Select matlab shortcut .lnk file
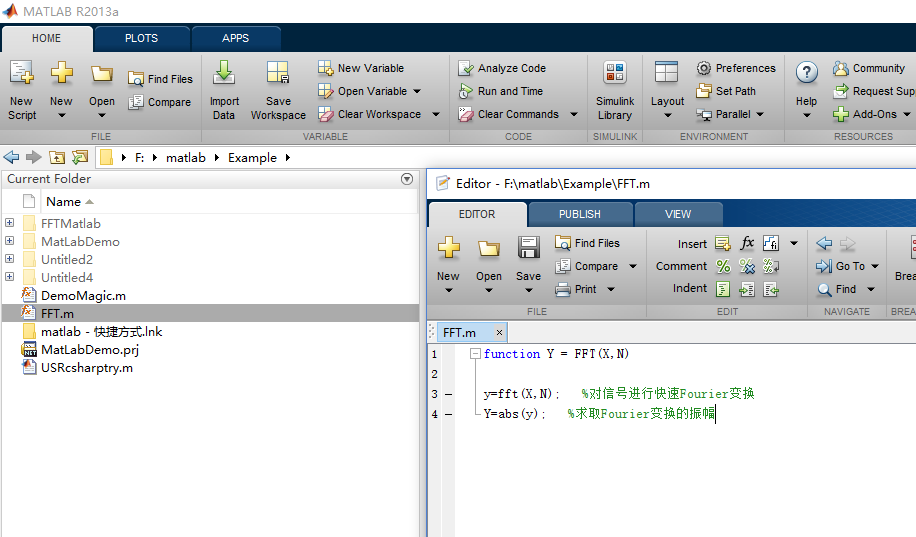 pyautogui.click(x=101, y=331)
